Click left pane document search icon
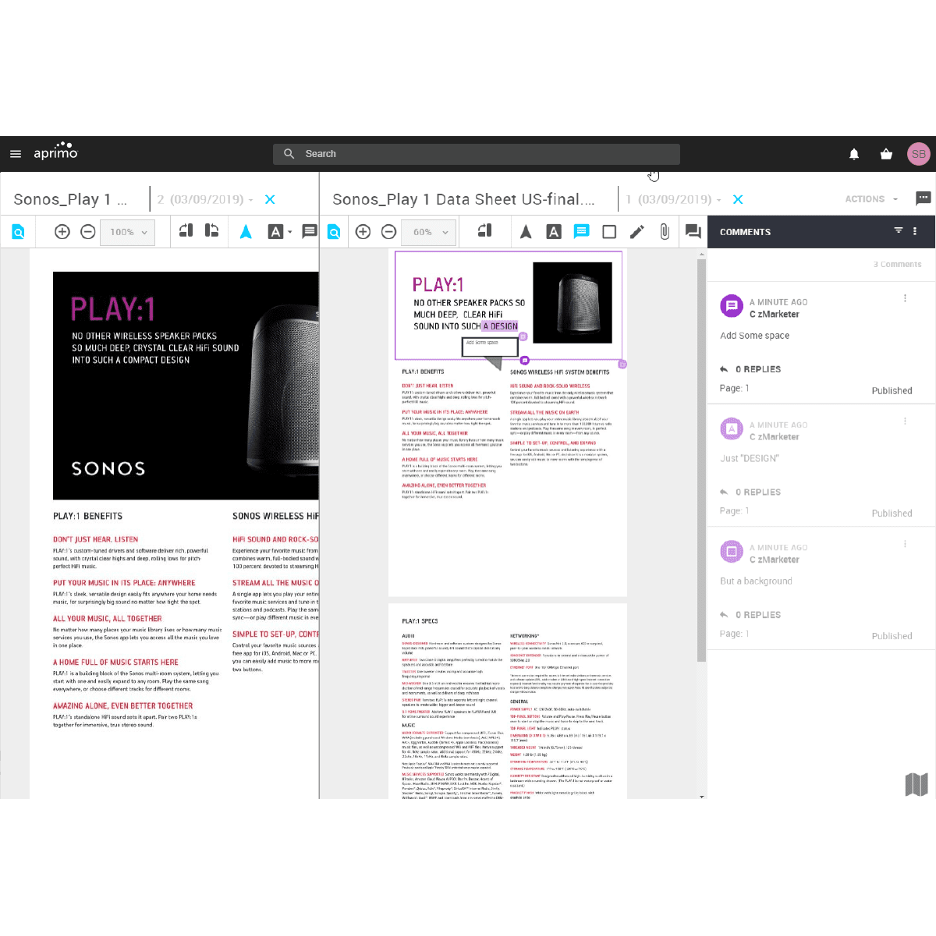The height and width of the screenshot is (936, 936). pyautogui.click(x=18, y=232)
